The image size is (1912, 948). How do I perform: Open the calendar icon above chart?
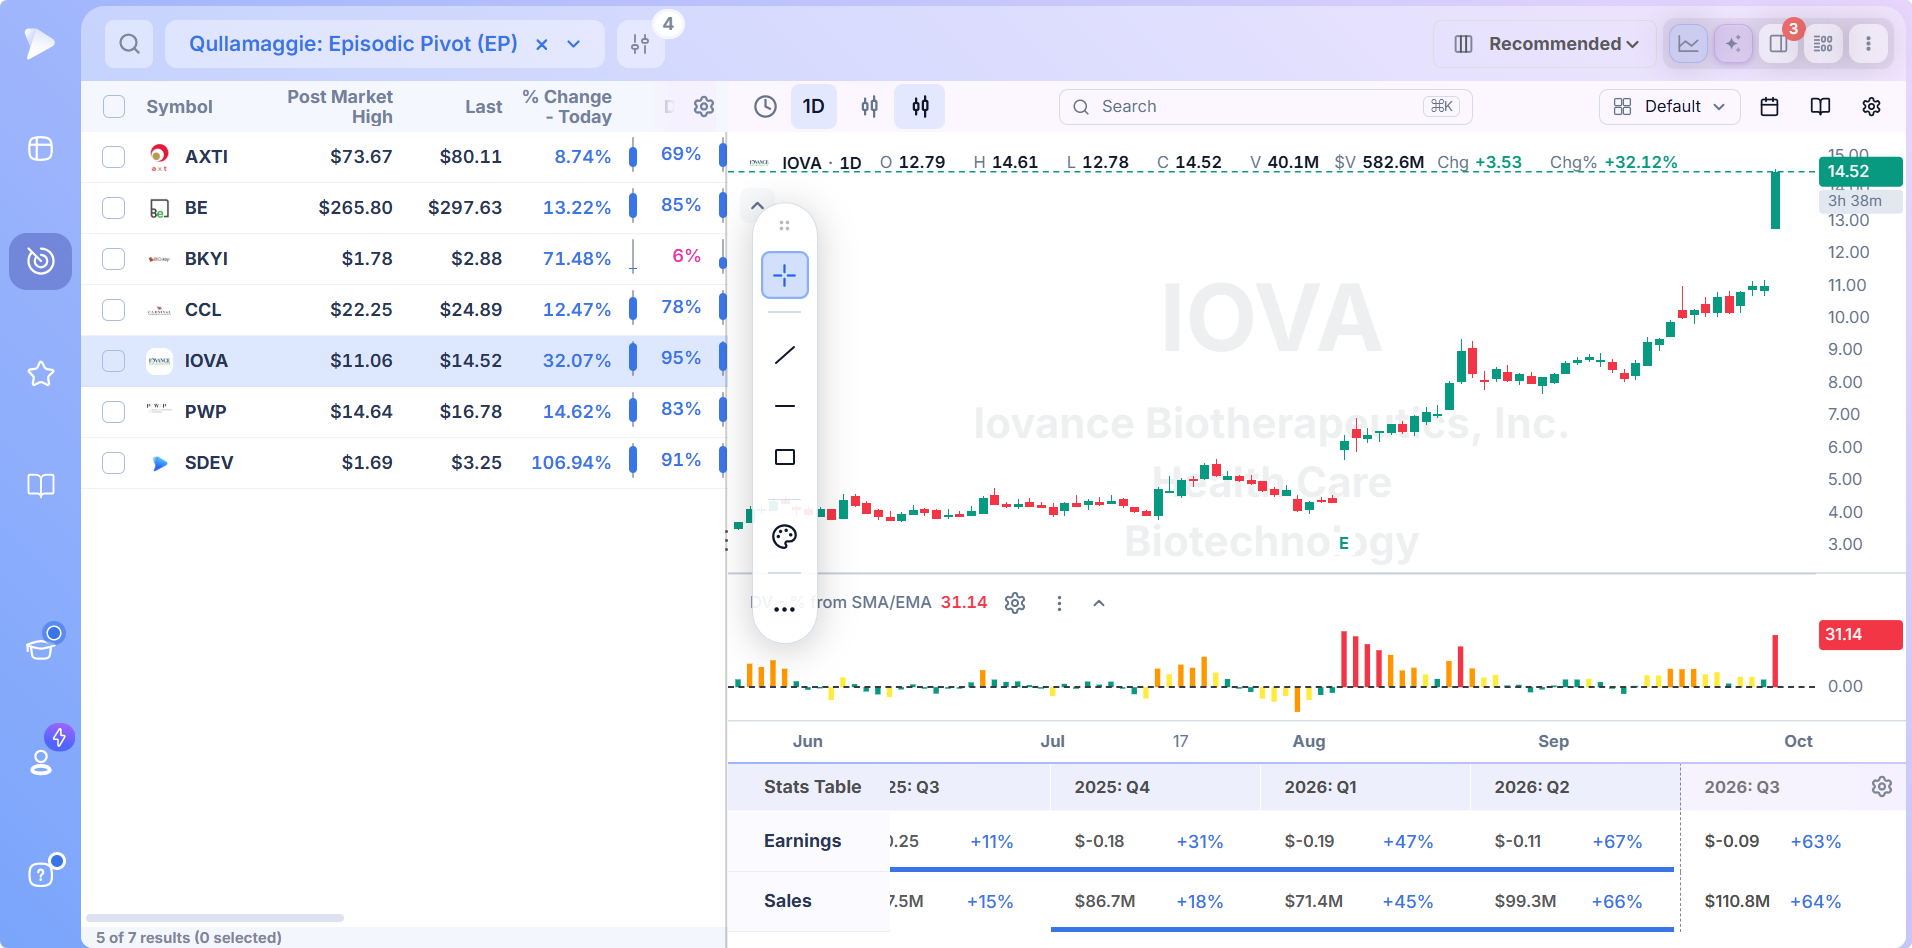point(1769,107)
